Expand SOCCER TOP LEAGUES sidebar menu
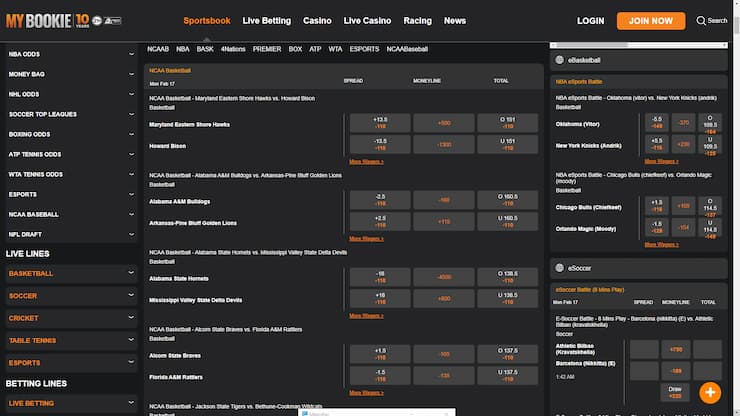The width and height of the screenshot is (740, 416). 71,114
